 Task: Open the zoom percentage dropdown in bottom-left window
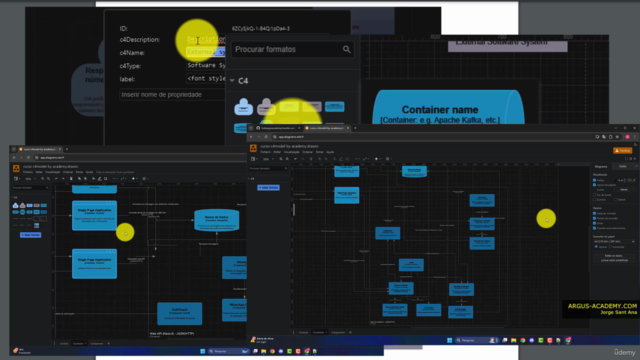[30, 179]
